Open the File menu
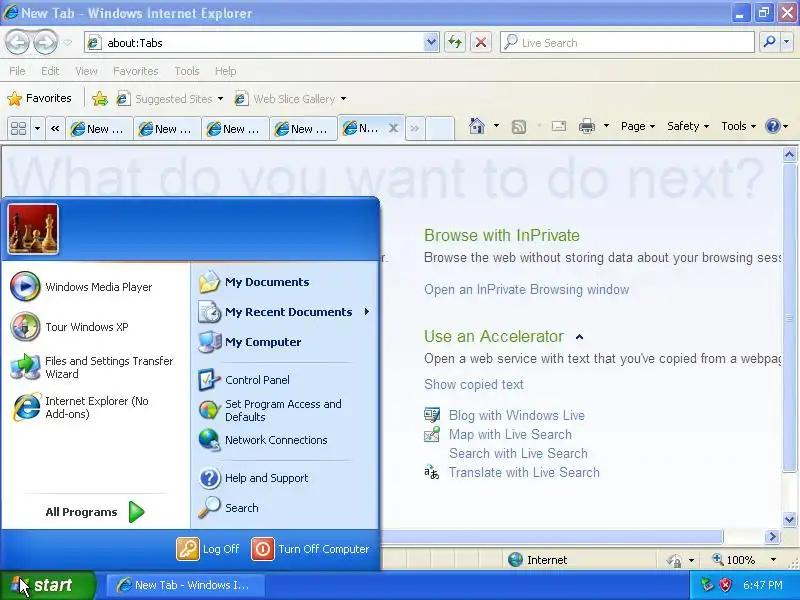The width and height of the screenshot is (800, 600). [17, 71]
